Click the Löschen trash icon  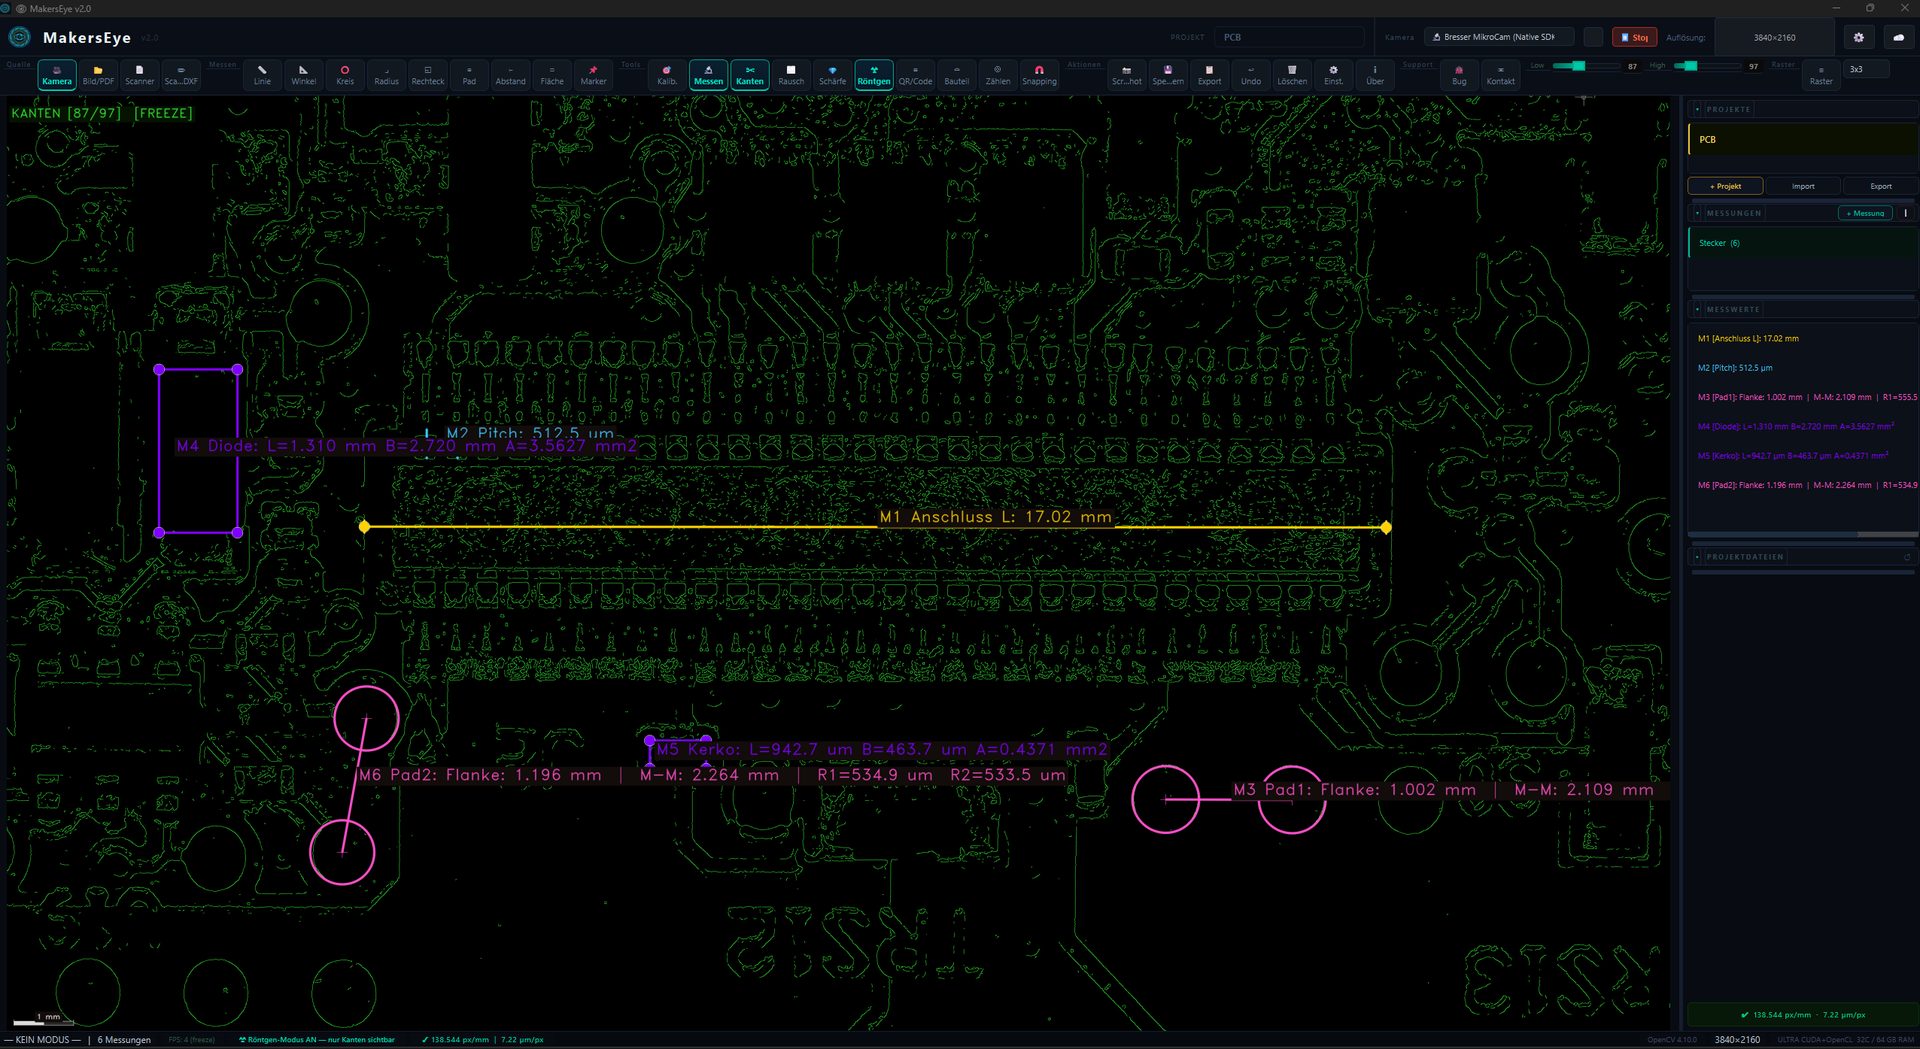(x=1292, y=75)
